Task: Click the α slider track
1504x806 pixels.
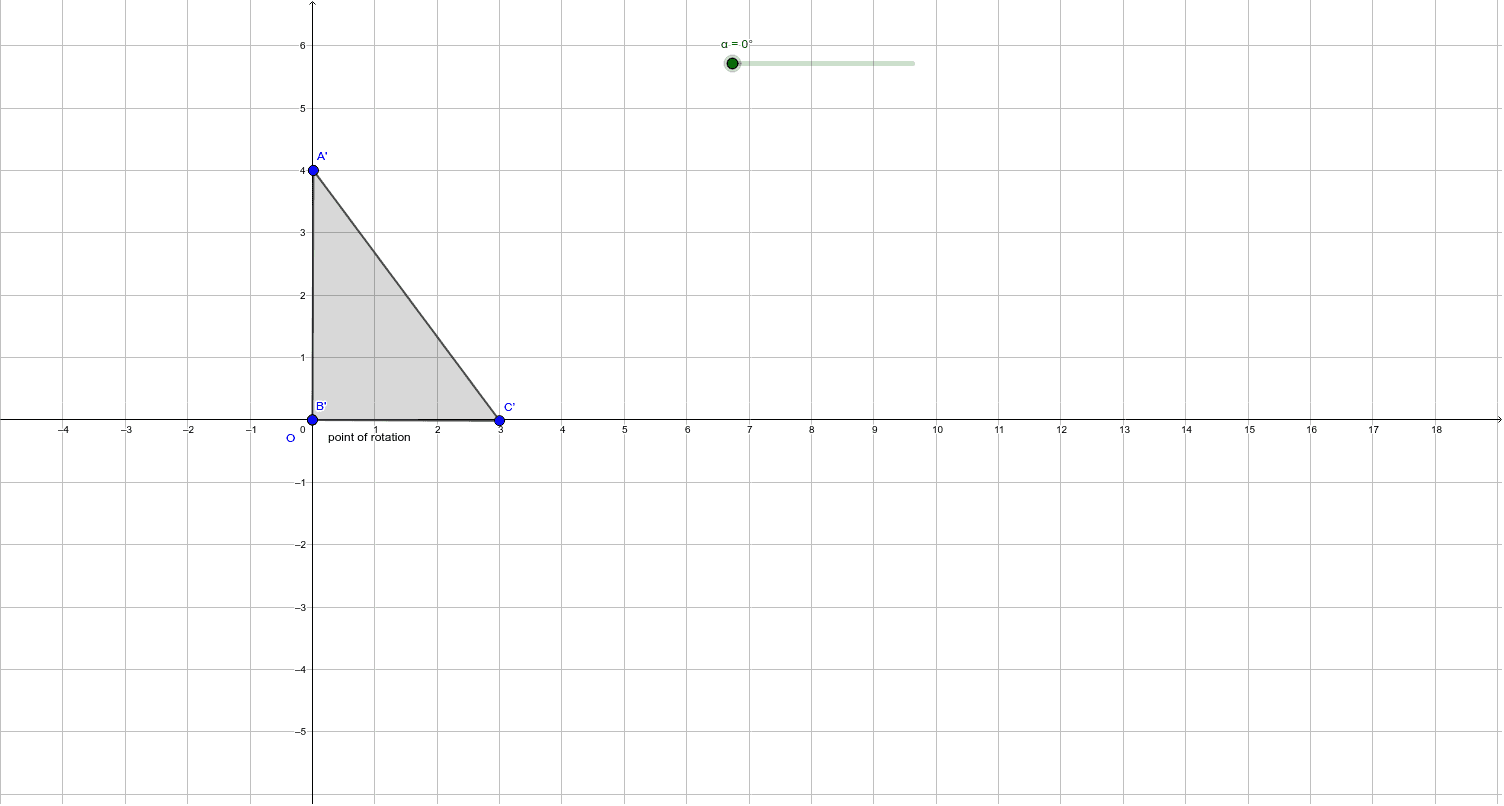Action: (x=823, y=64)
